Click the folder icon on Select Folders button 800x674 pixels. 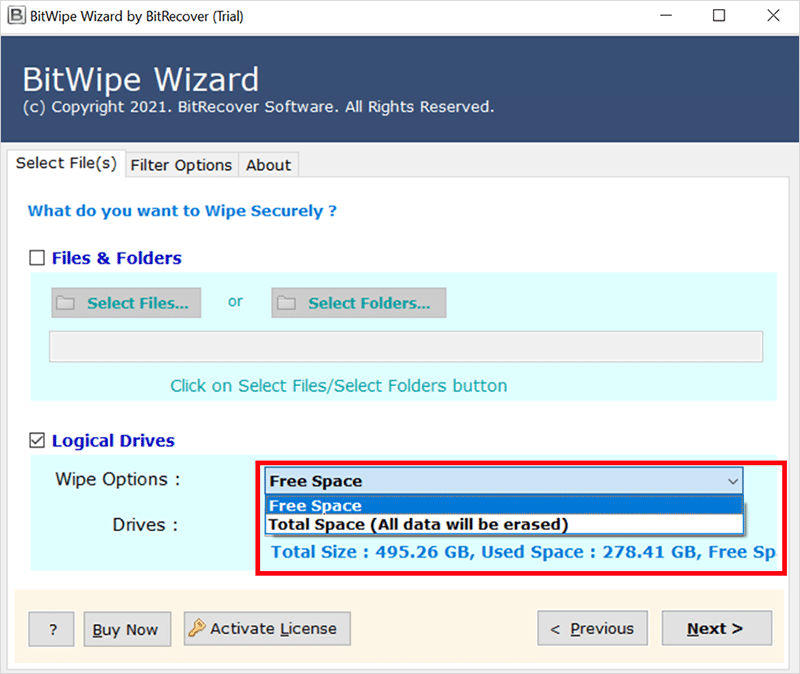[286, 303]
